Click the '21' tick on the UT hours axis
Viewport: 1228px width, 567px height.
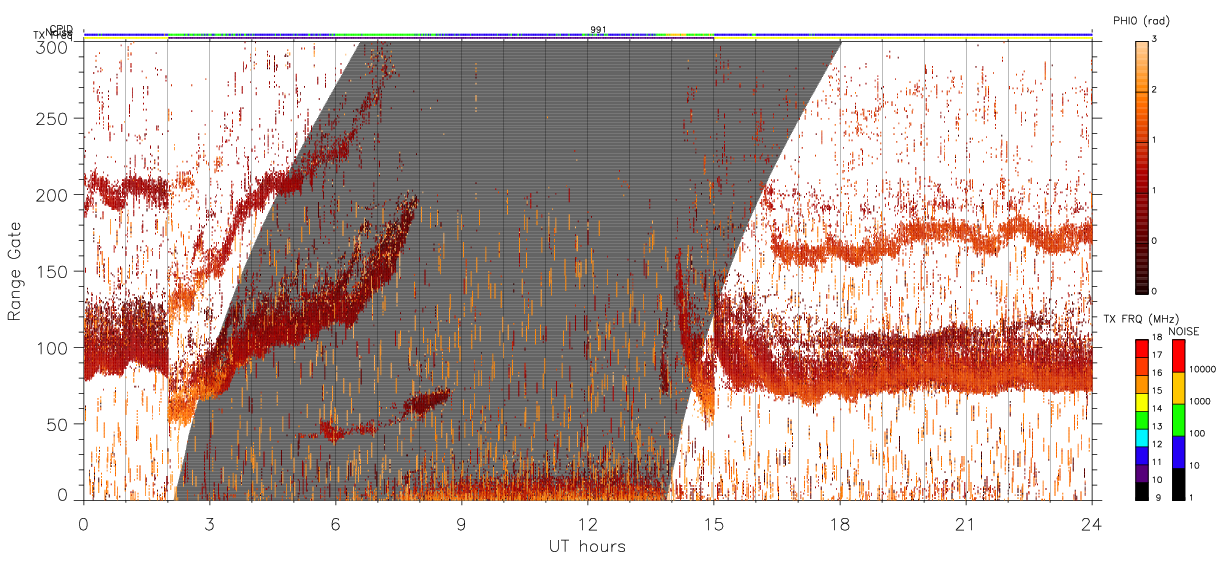(x=966, y=523)
